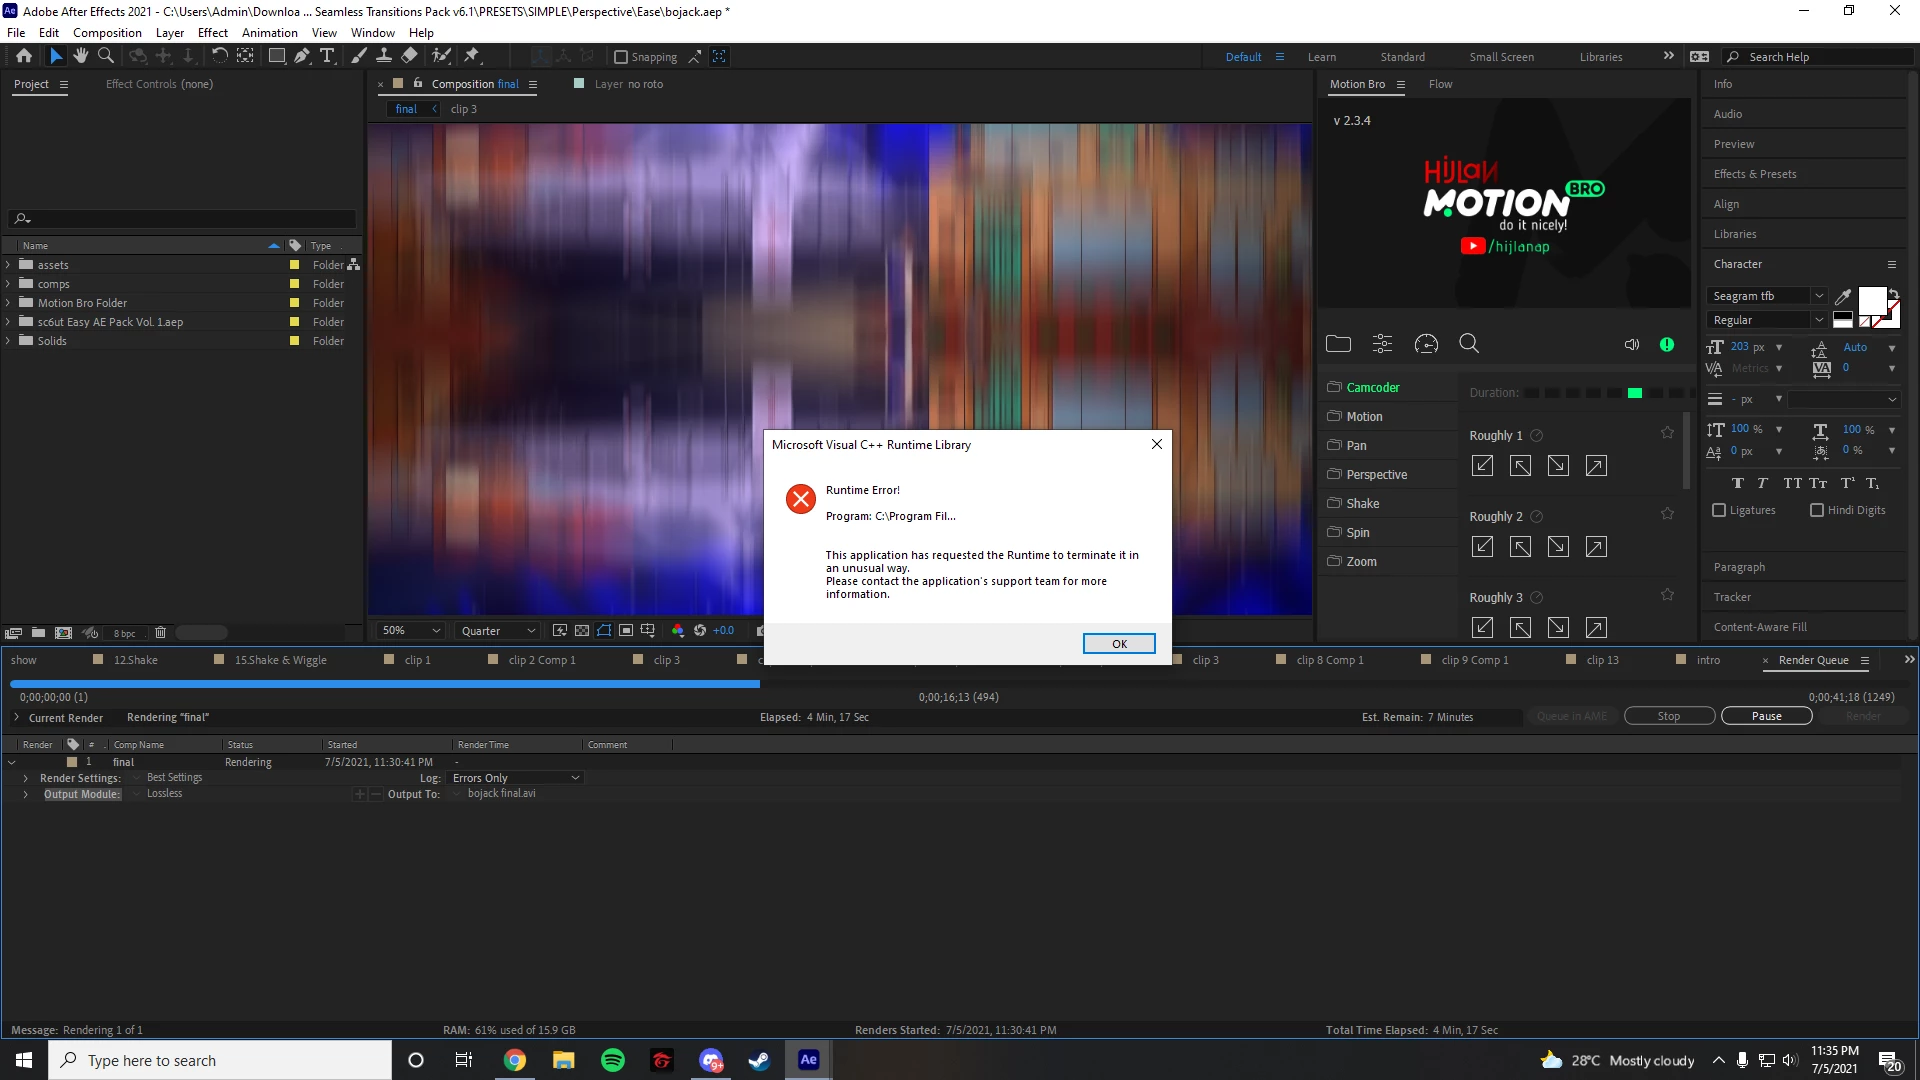Open Motion Bro settings sliders icon

coord(1382,344)
